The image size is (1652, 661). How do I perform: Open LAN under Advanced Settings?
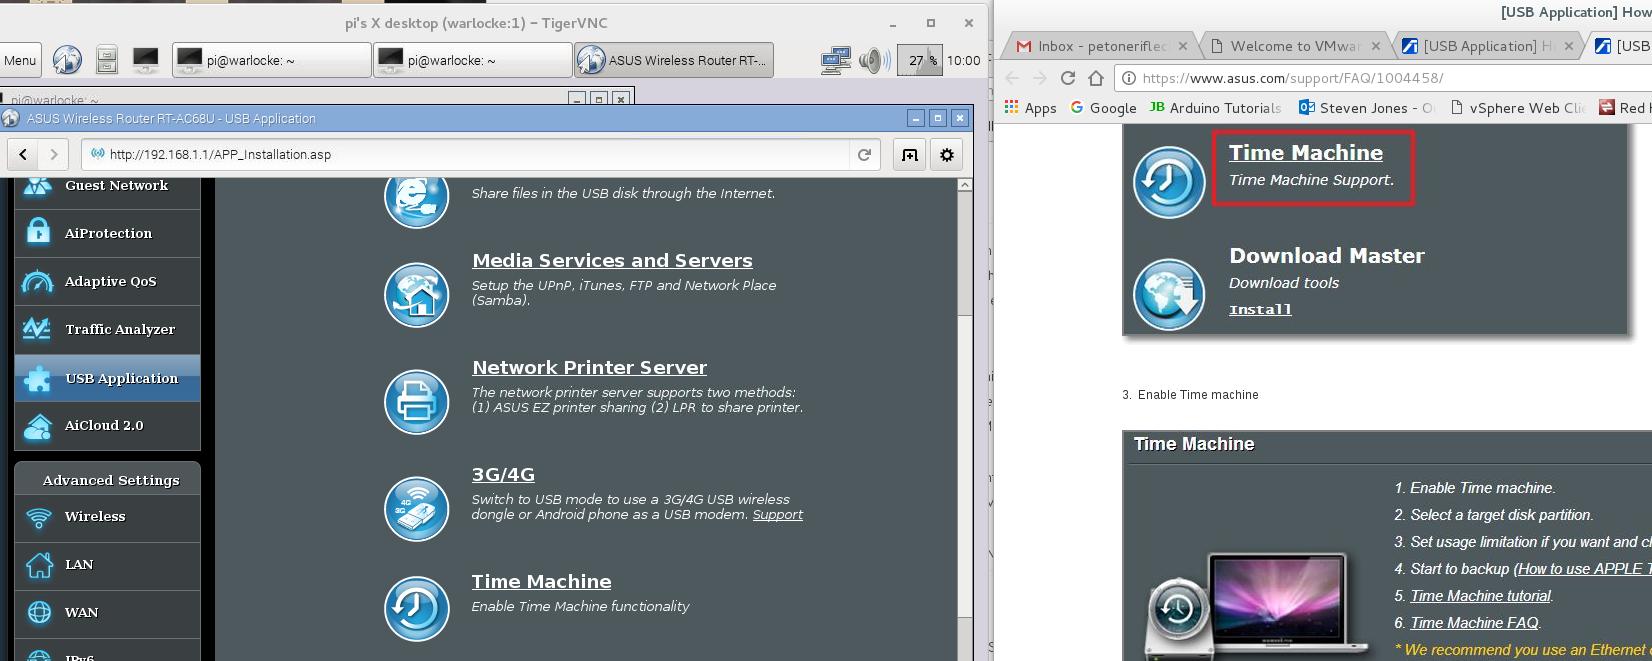pos(107,565)
